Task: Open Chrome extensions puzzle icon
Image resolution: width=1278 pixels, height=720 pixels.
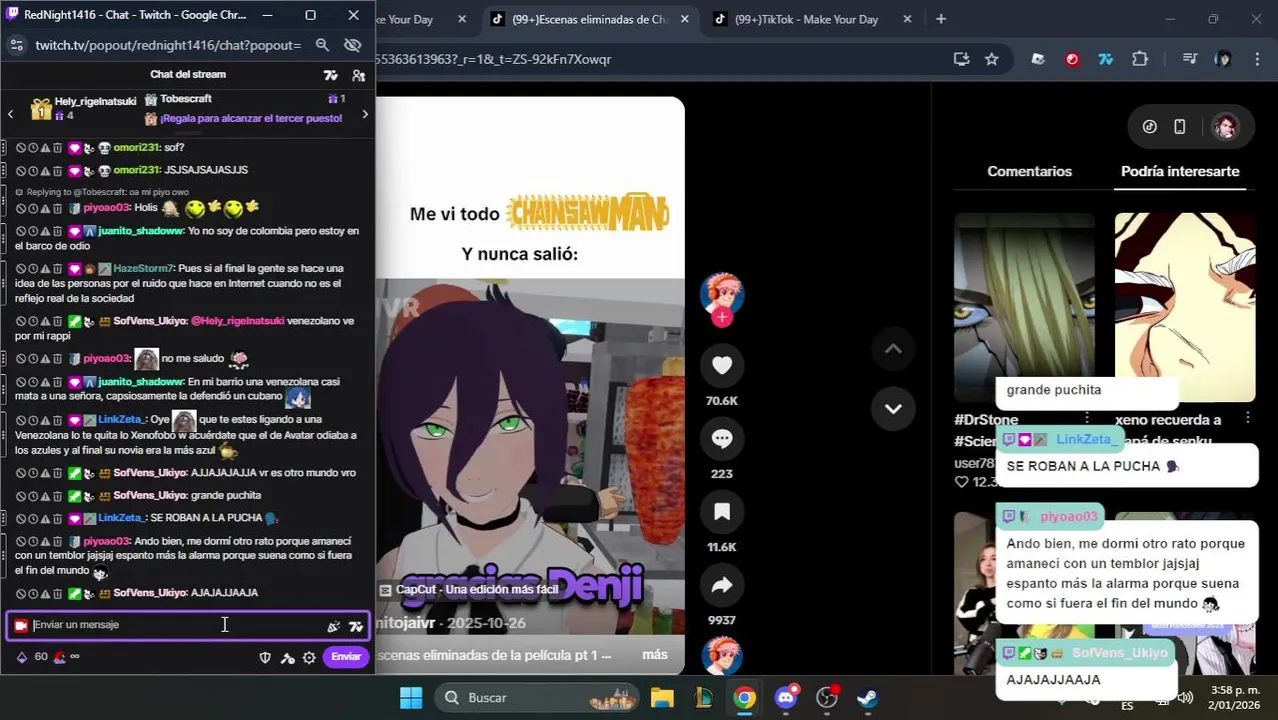Action: (x=1139, y=59)
